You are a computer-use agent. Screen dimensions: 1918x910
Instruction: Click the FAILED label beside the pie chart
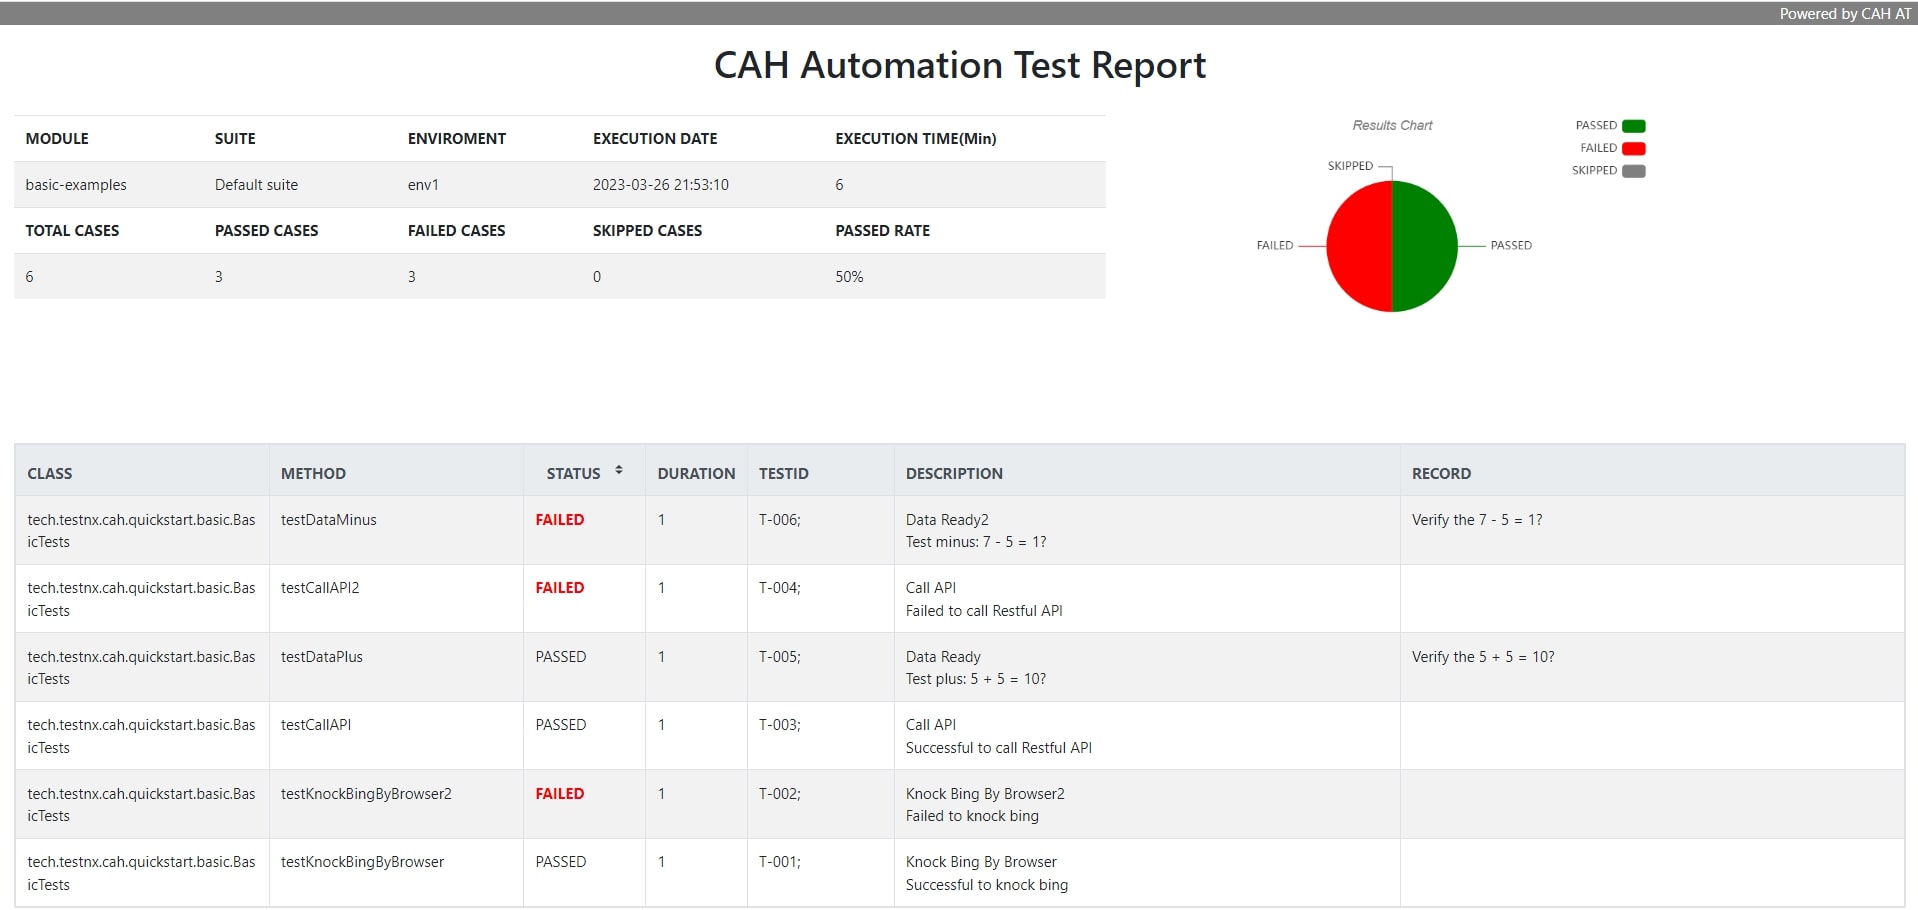(x=1276, y=244)
